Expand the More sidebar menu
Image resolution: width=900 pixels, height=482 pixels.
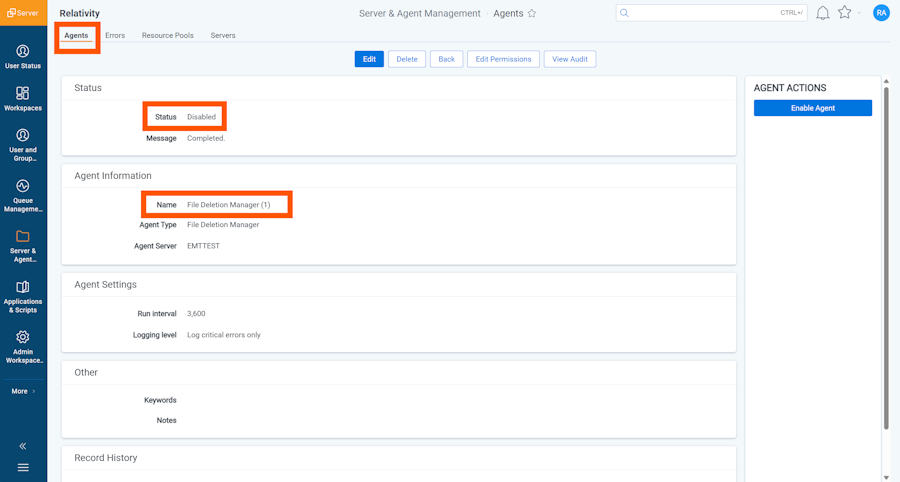click(x=22, y=391)
